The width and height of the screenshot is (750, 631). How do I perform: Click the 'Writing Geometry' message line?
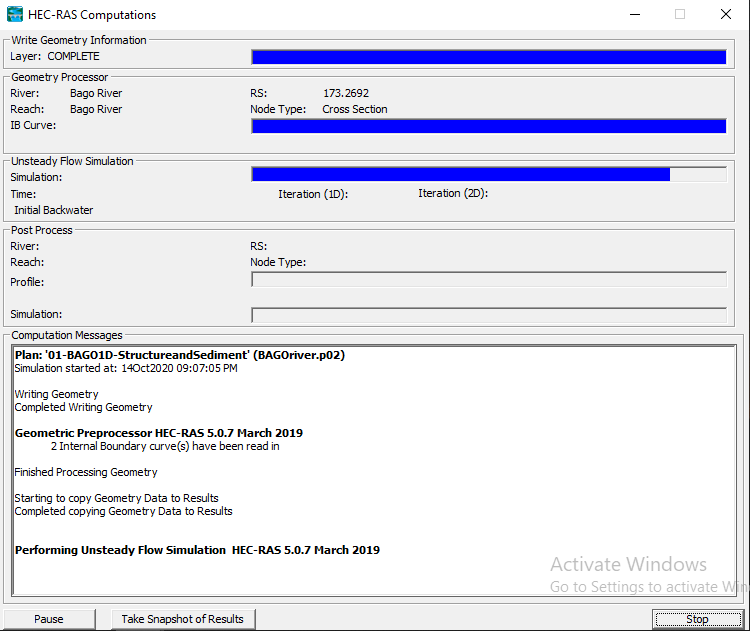click(56, 394)
